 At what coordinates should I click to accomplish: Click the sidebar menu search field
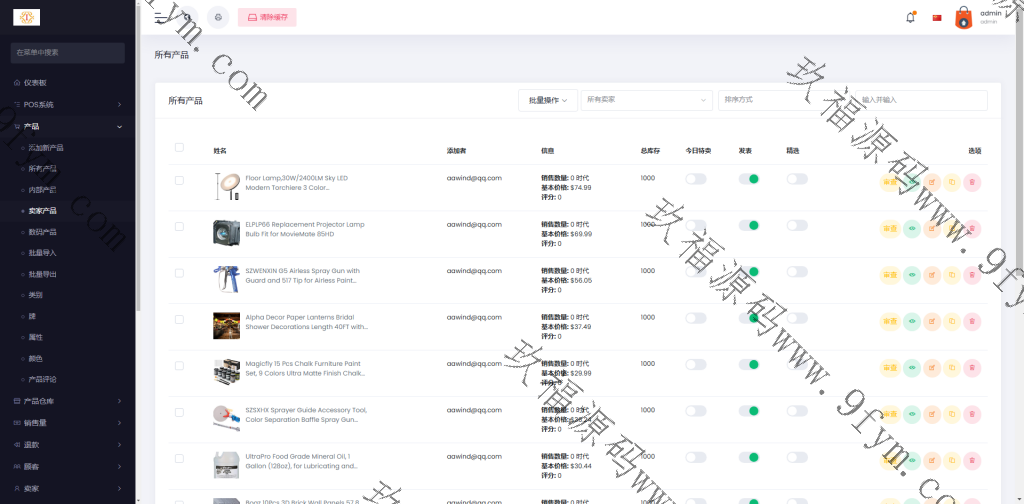[67, 52]
